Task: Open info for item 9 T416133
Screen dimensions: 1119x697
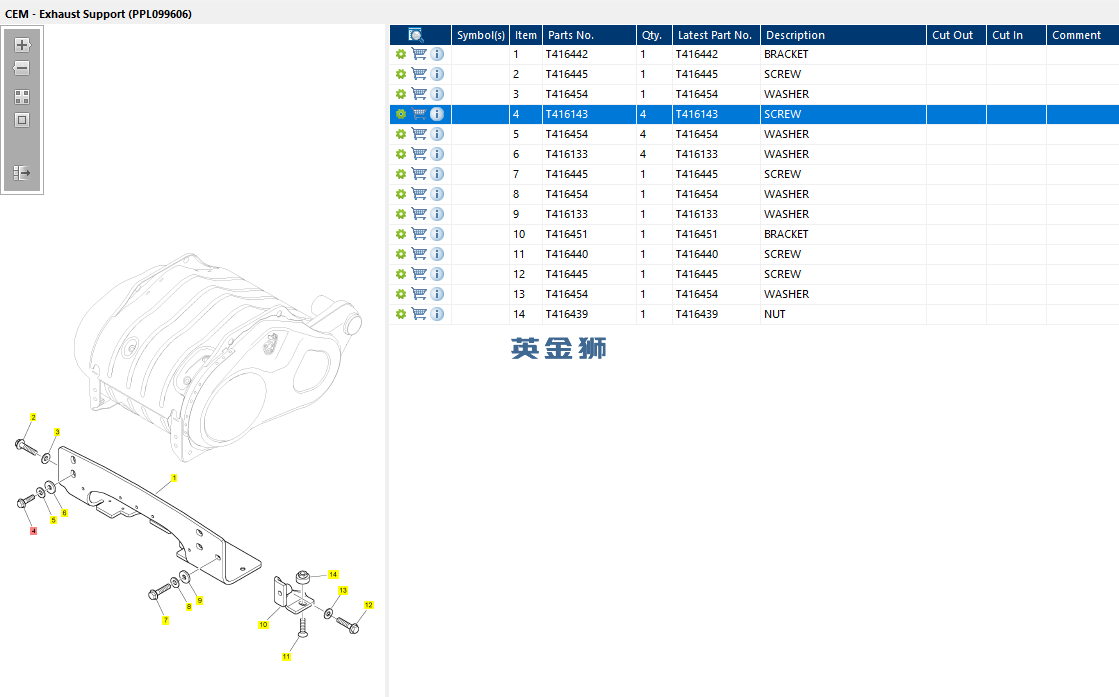Action: pyautogui.click(x=437, y=214)
